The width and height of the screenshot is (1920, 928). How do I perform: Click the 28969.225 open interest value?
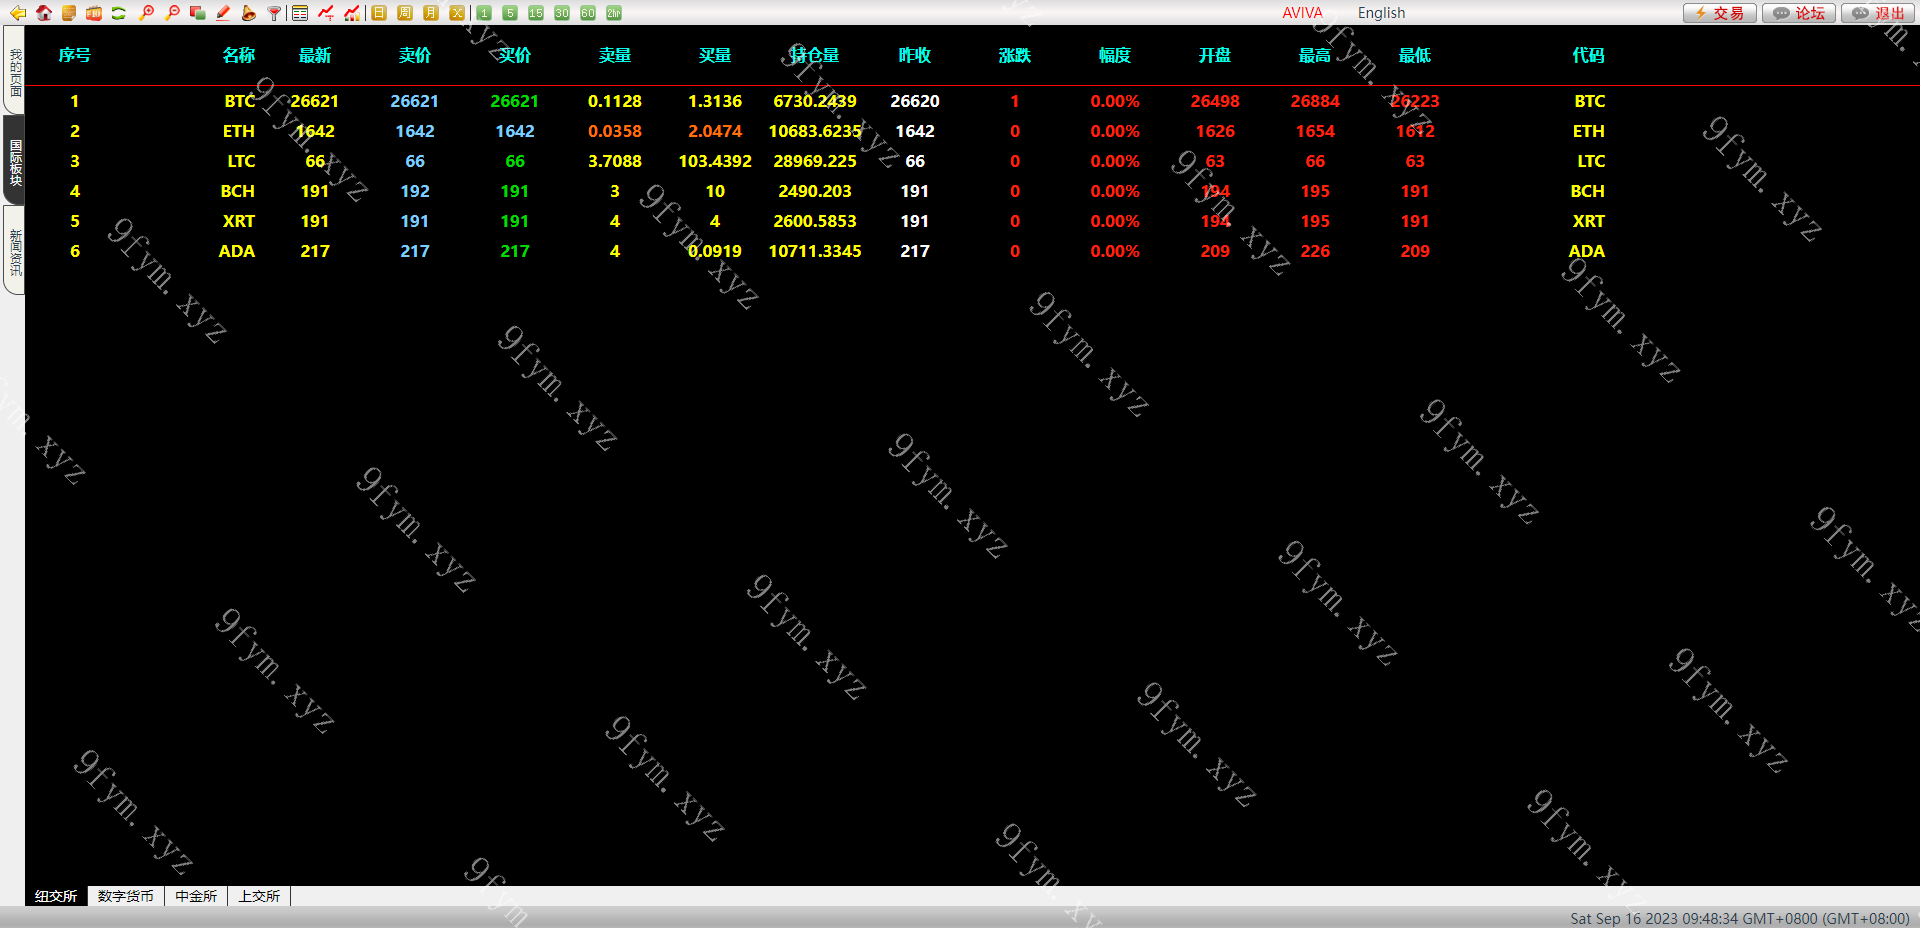815,161
